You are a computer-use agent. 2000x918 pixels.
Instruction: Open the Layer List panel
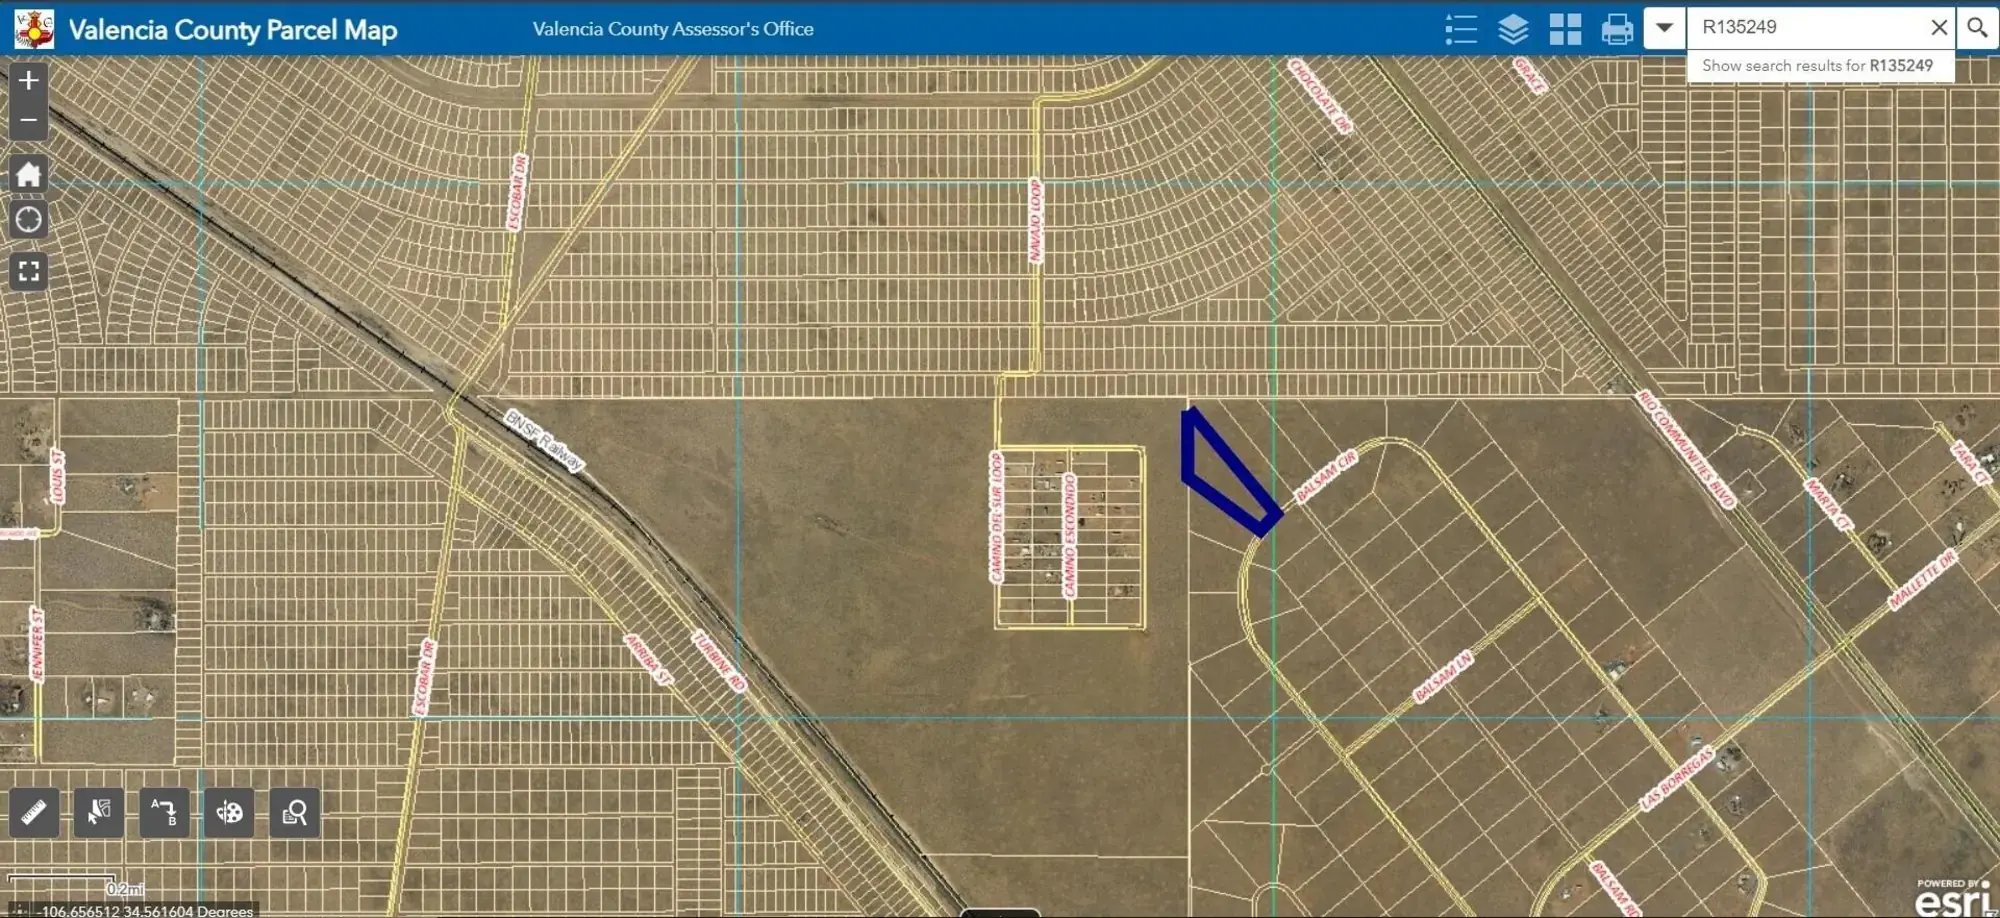(x=1513, y=29)
